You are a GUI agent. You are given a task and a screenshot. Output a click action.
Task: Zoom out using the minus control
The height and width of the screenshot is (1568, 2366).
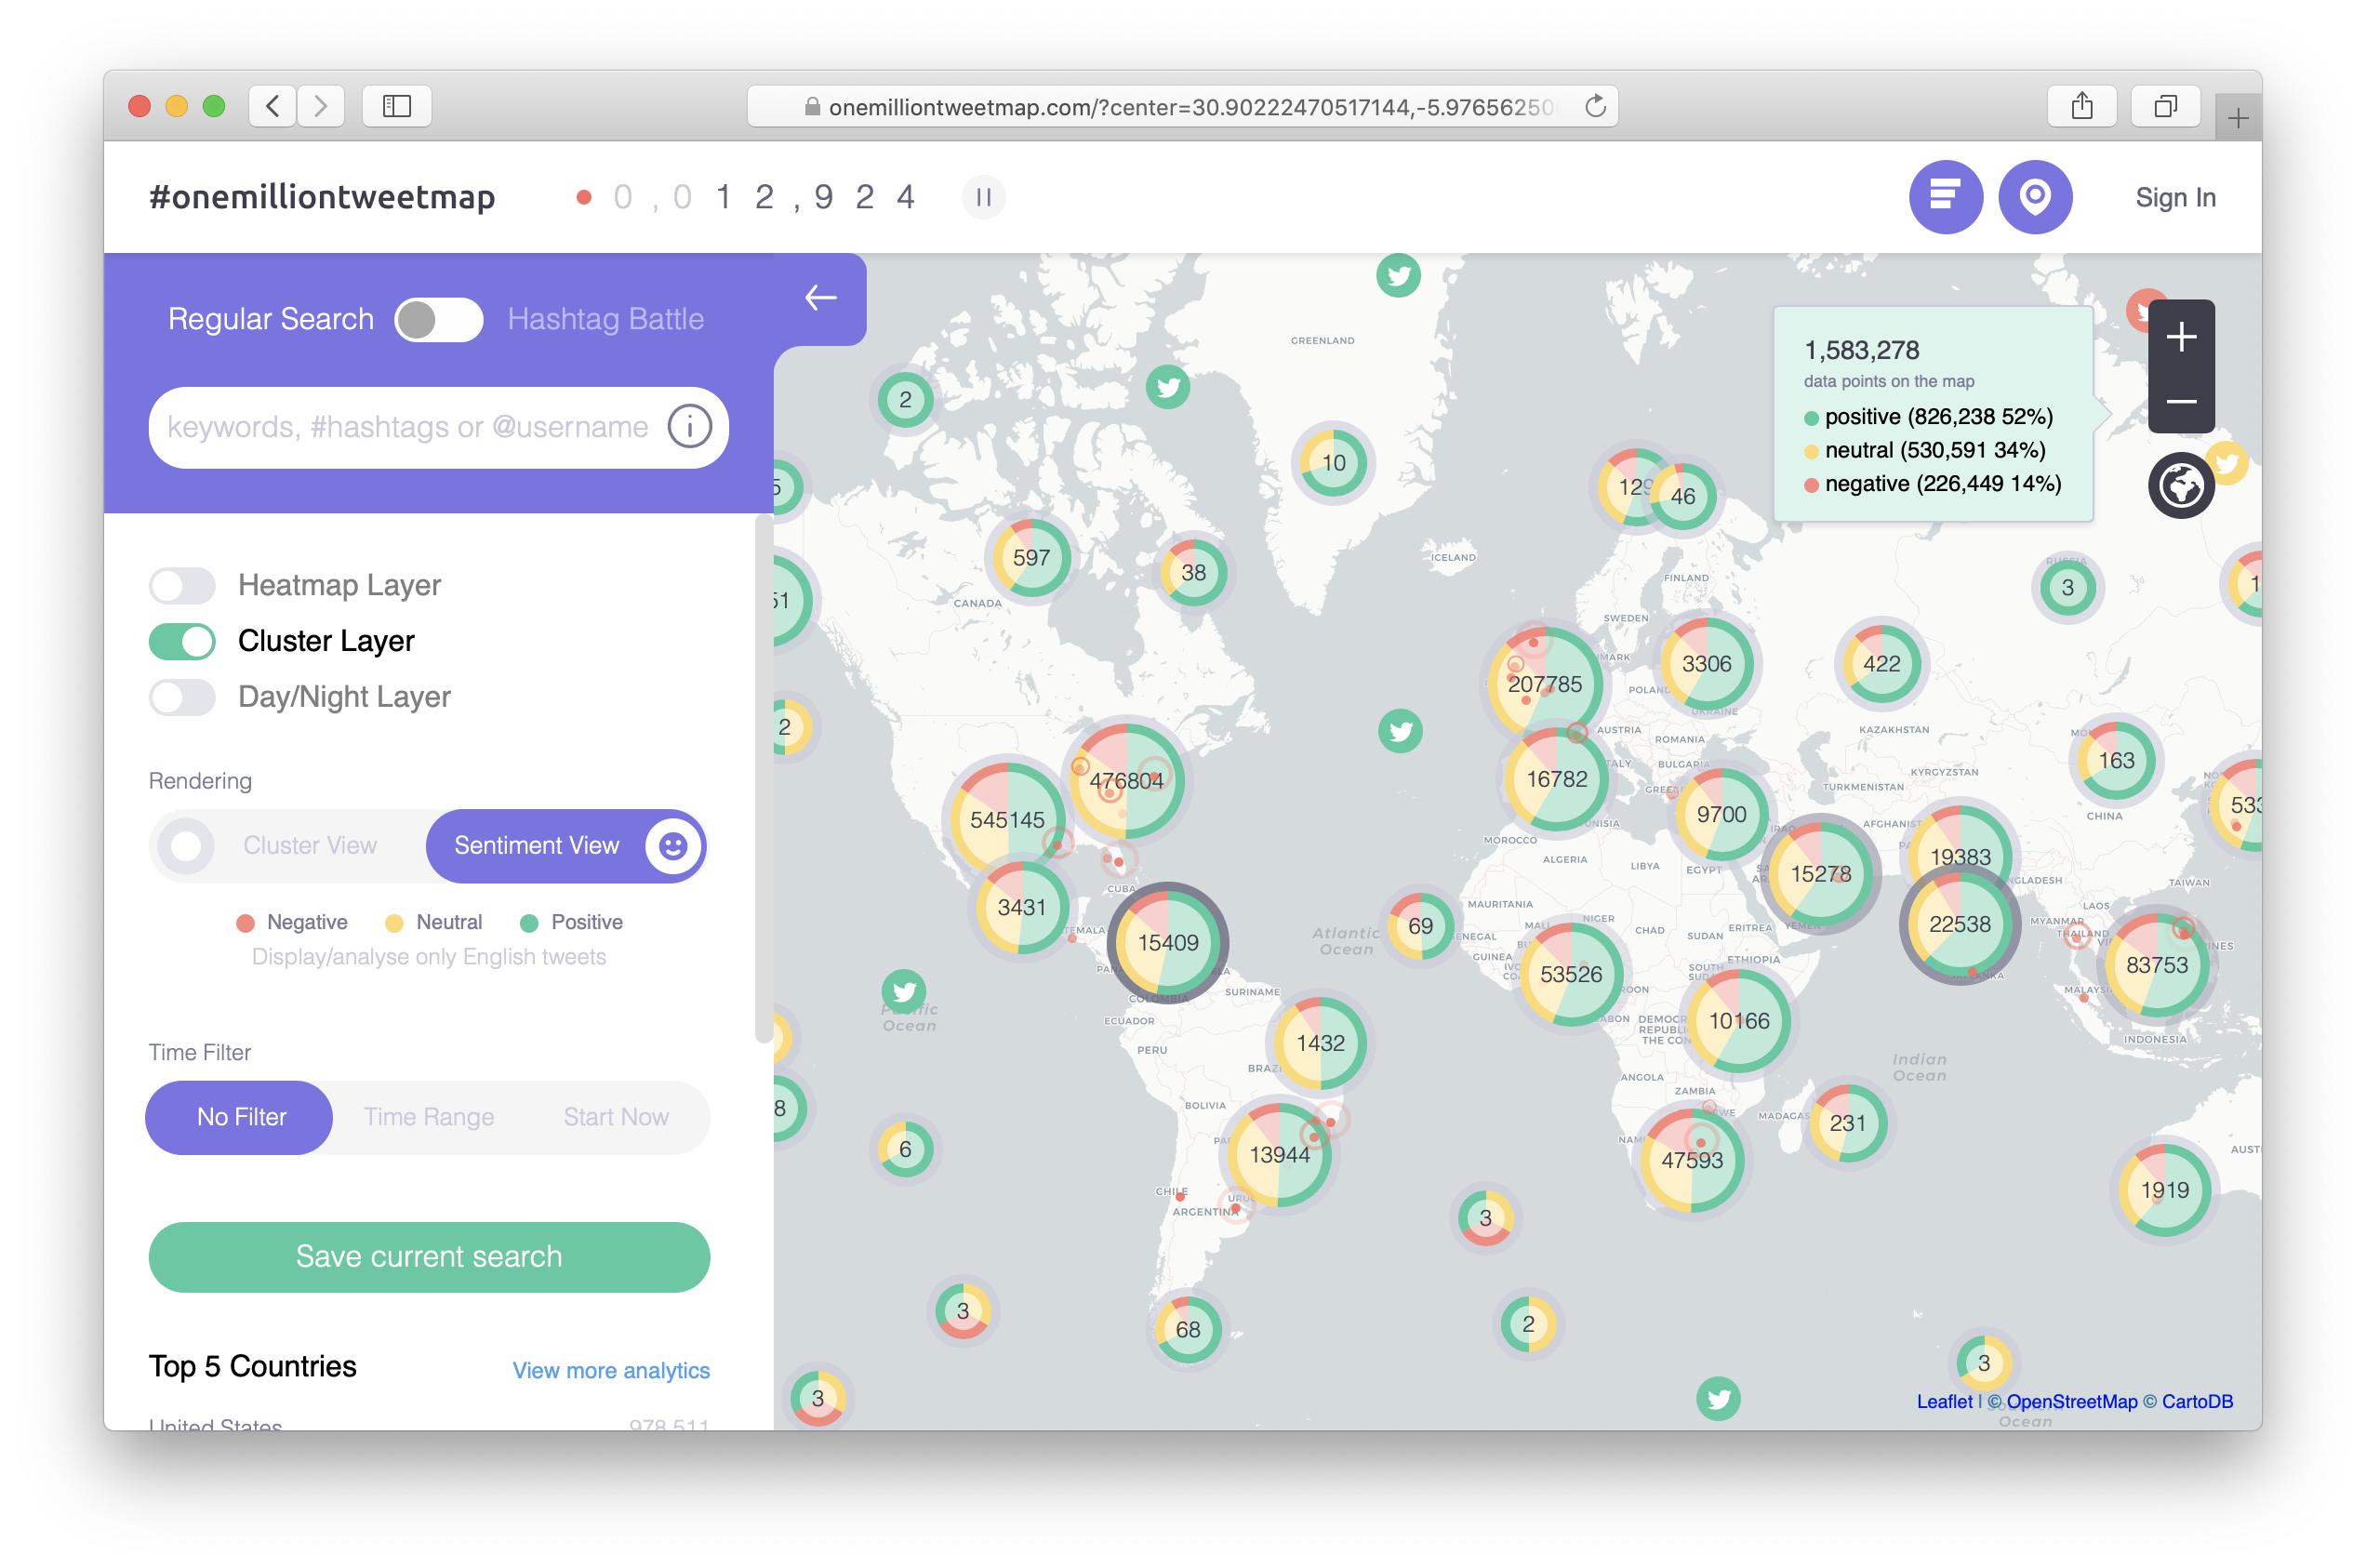[2181, 402]
